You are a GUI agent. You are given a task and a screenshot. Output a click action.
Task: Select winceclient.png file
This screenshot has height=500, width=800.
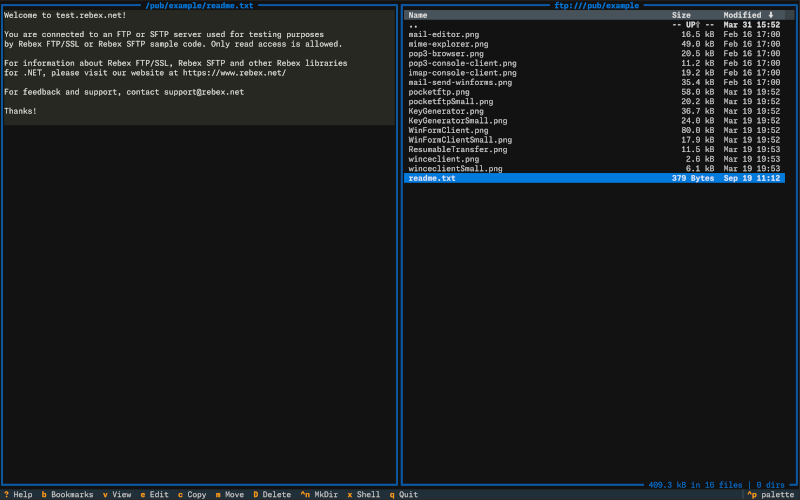[x=594, y=159]
